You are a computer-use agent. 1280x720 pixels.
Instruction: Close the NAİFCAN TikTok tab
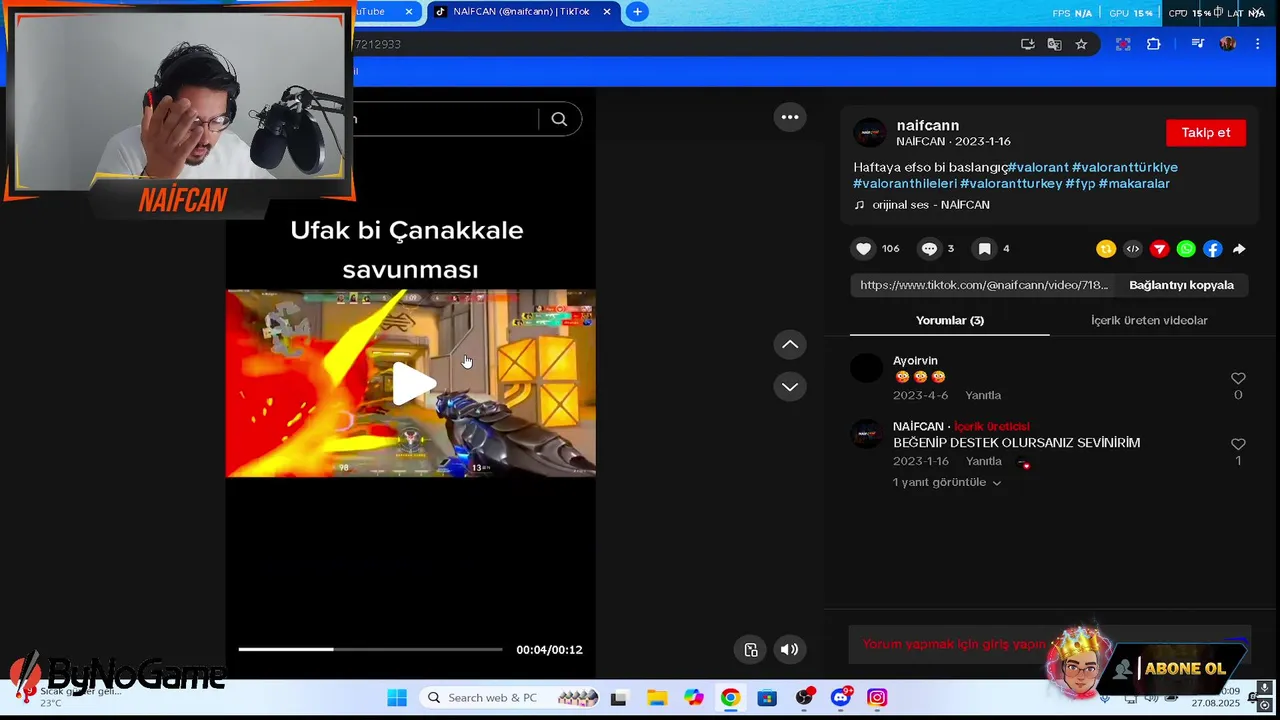608,12
